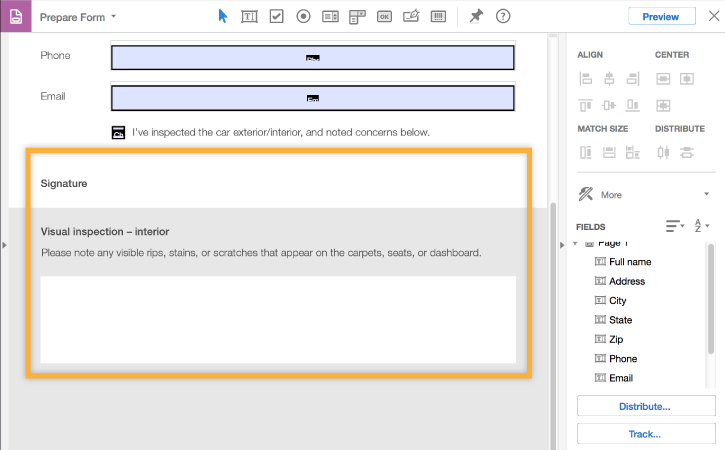
Task: Expand the More options arrow
Action: pyautogui.click(x=707, y=194)
